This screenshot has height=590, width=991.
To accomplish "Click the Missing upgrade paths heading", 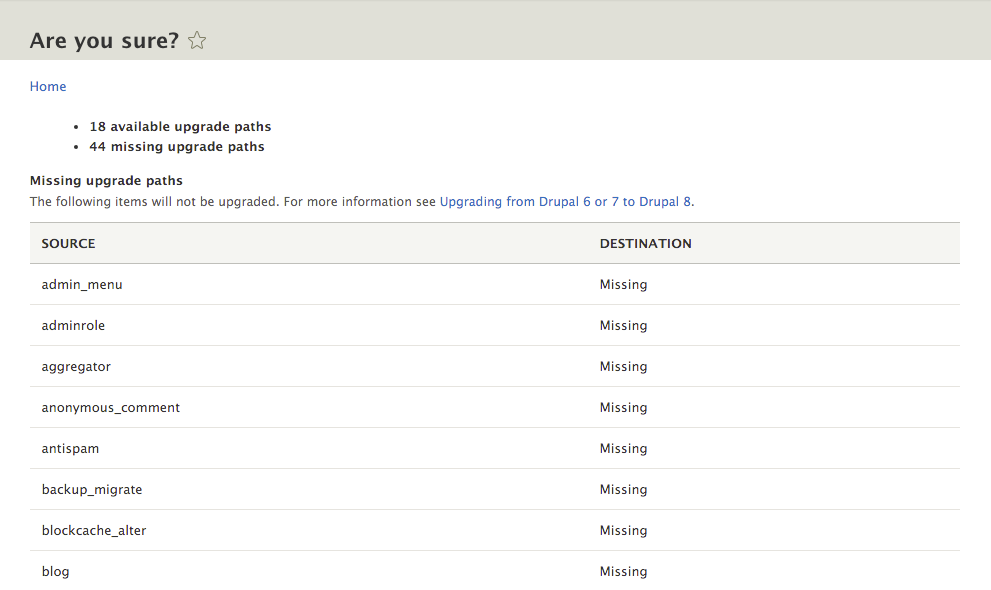I will pos(106,181).
